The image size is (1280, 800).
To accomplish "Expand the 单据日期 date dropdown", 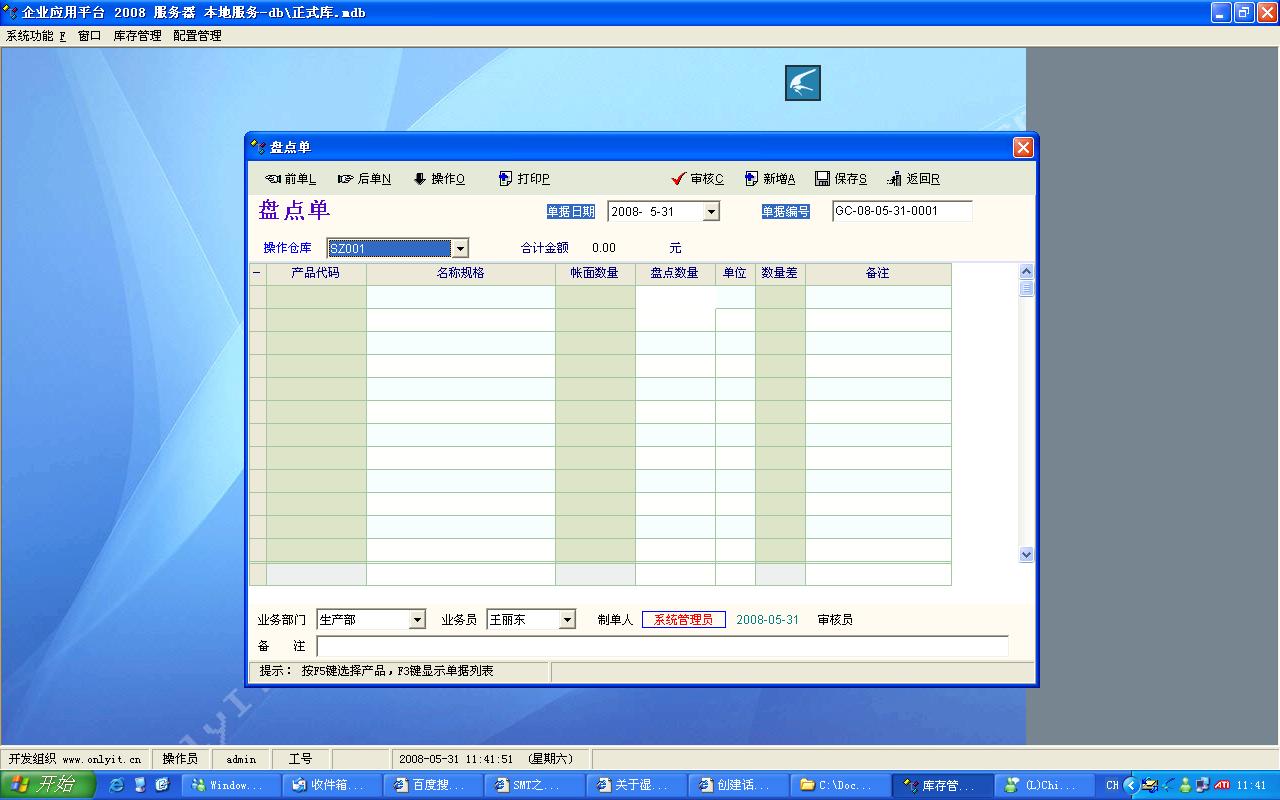I will (x=711, y=212).
